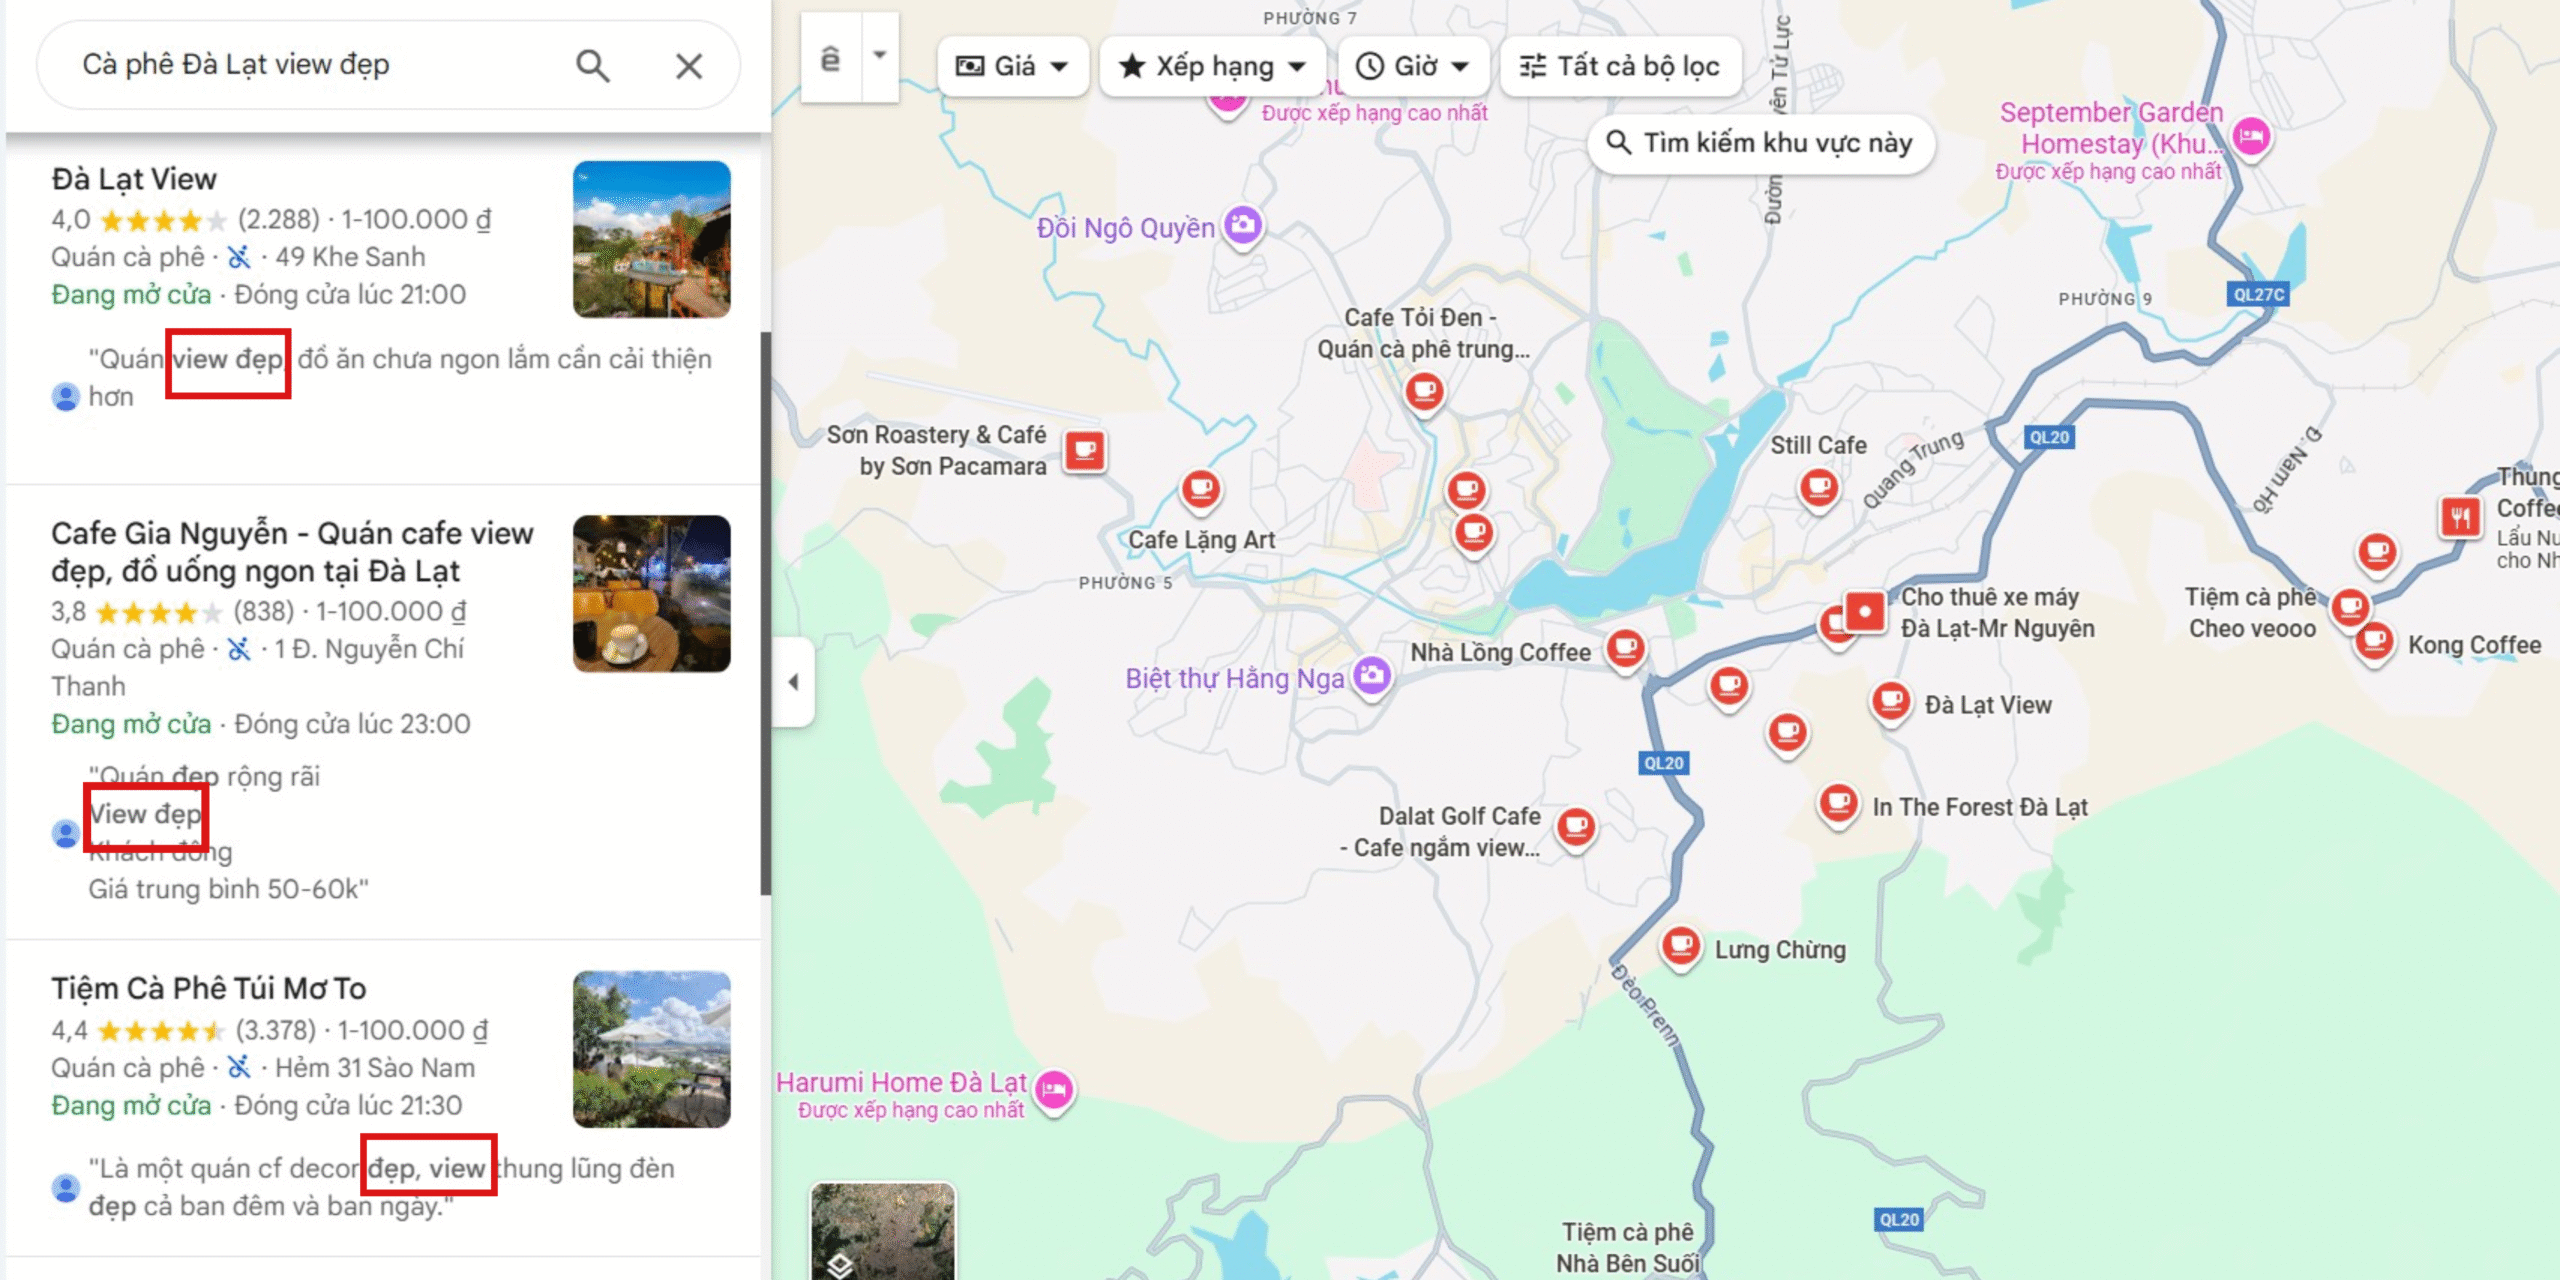Click the In The Forest Đà Lạt pin
The image size is (2560, 1280).
[1838, 803]
